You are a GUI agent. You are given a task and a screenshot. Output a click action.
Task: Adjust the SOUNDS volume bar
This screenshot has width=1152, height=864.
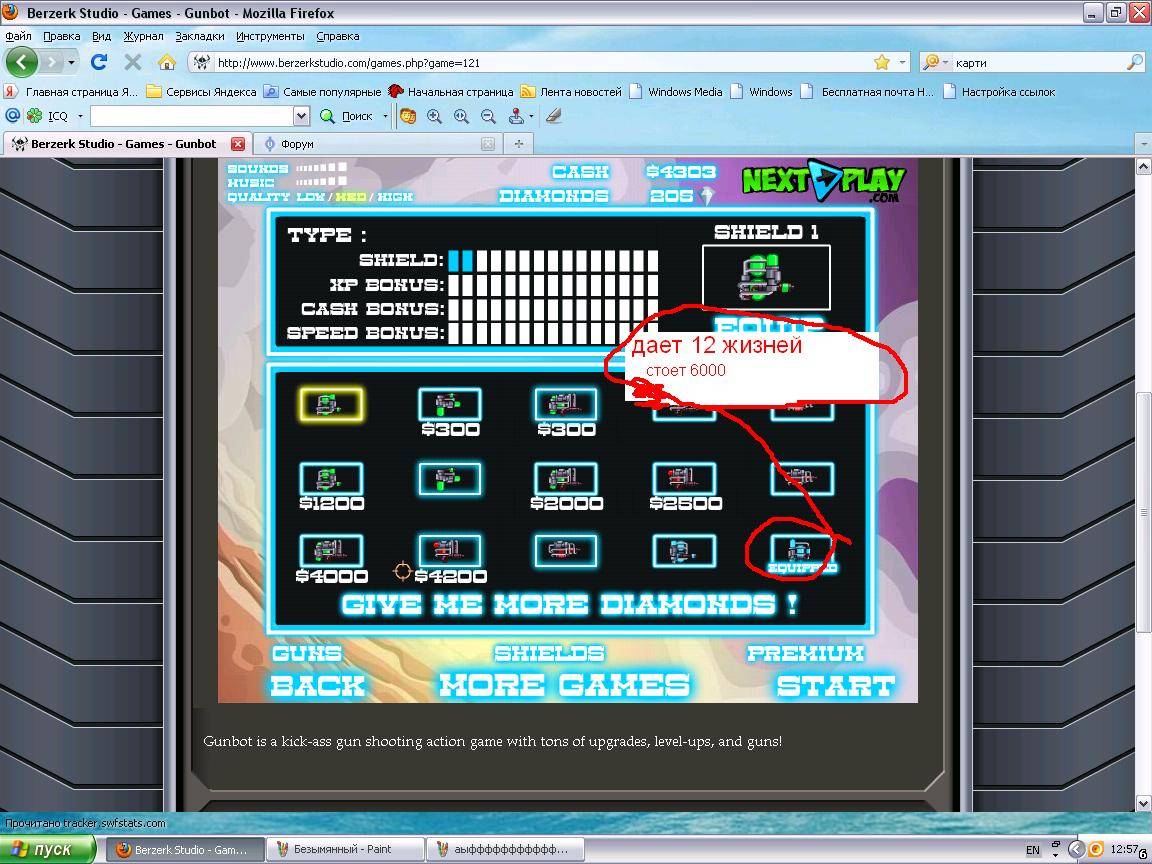[321, 168]
